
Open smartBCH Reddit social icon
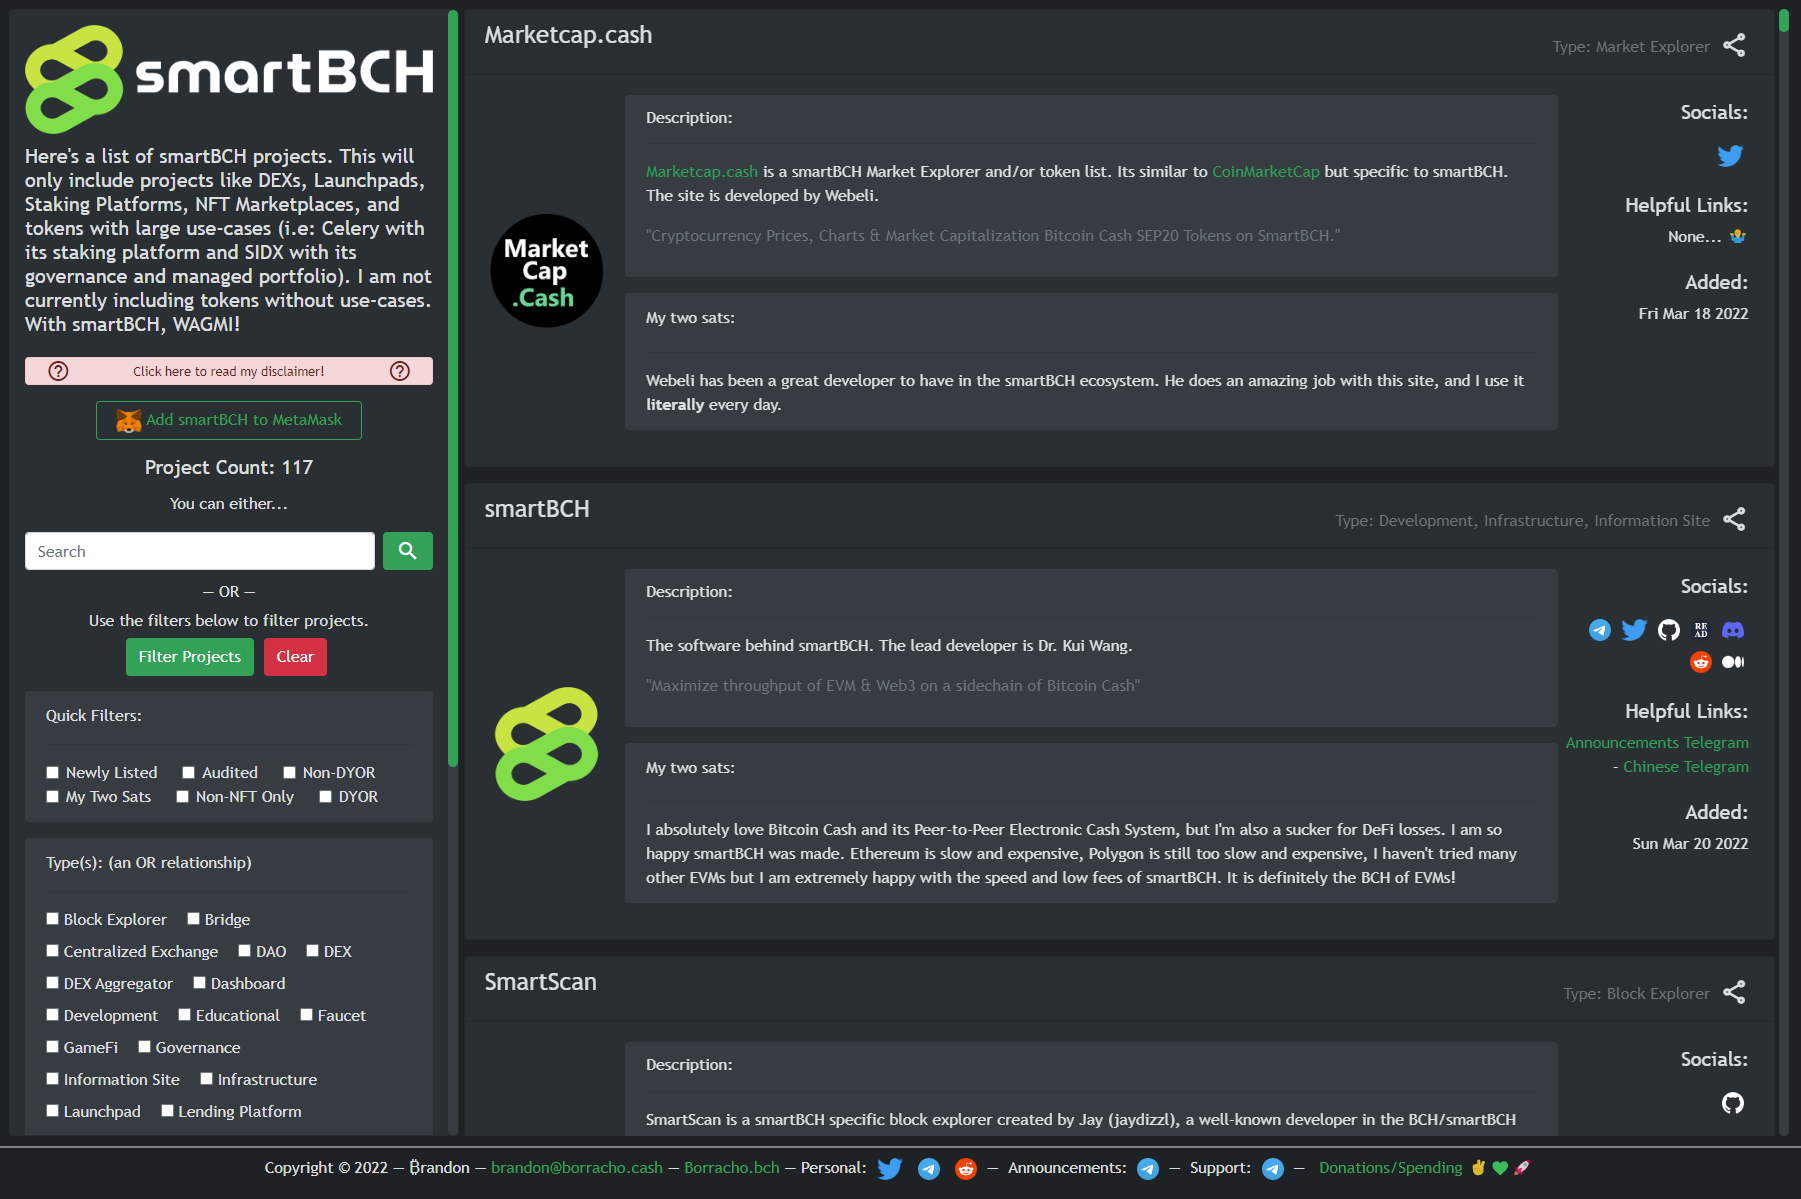(x=1701, y=662)
